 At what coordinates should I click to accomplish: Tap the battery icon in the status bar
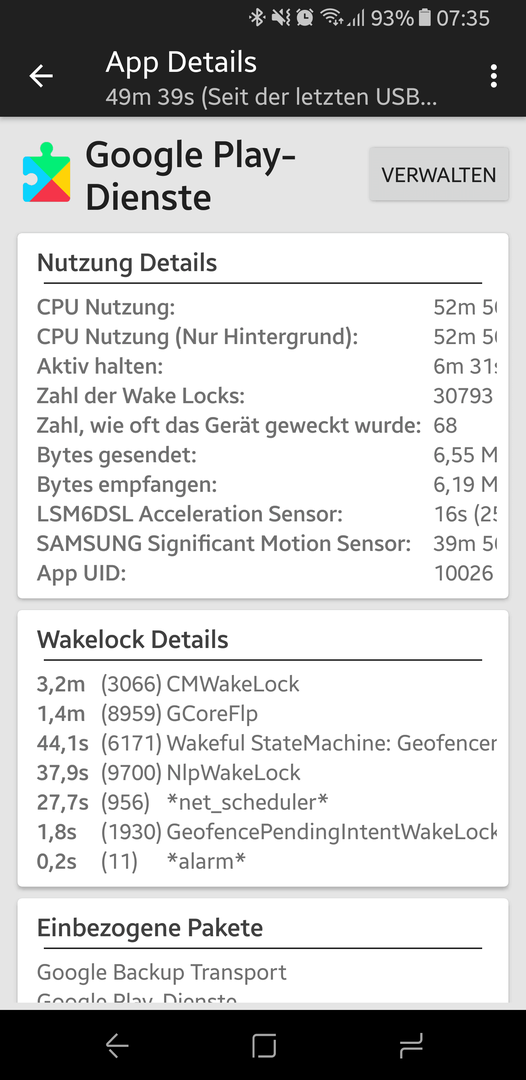(425, 18)
